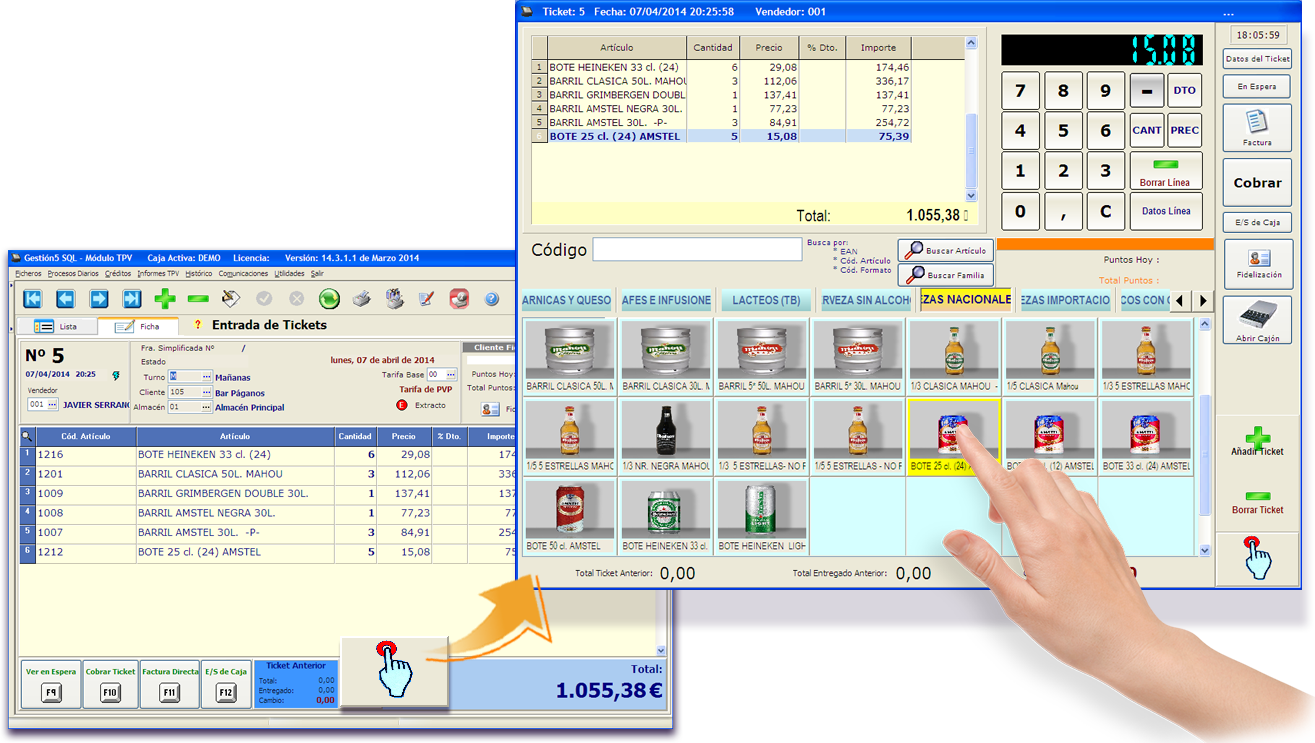The image size is (1315, 743).
Task: Click Borrar Ticket green minus
Action: click(1257, 502)
